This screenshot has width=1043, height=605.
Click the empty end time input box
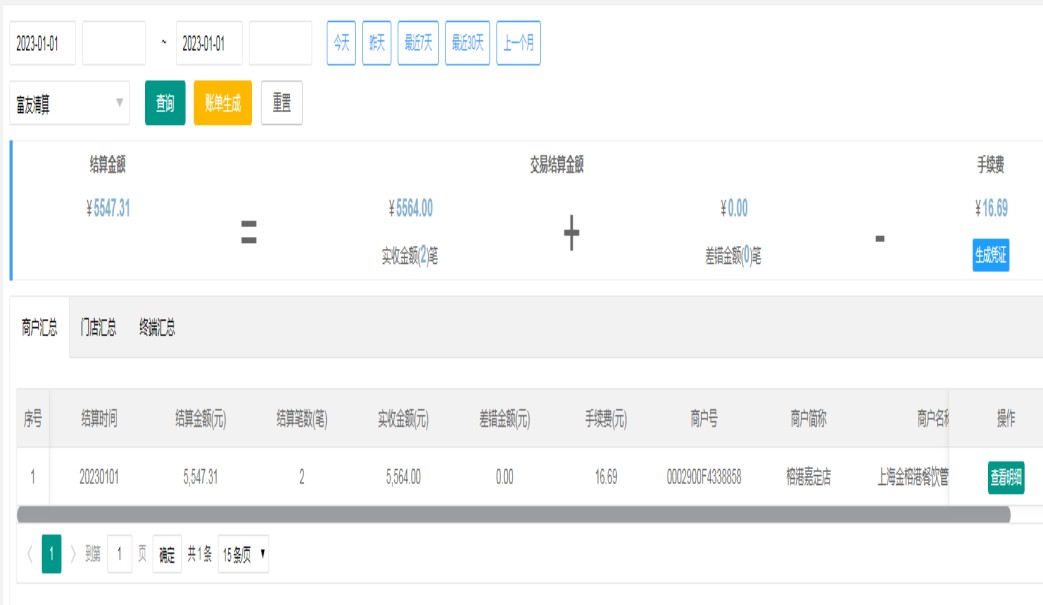280,44
